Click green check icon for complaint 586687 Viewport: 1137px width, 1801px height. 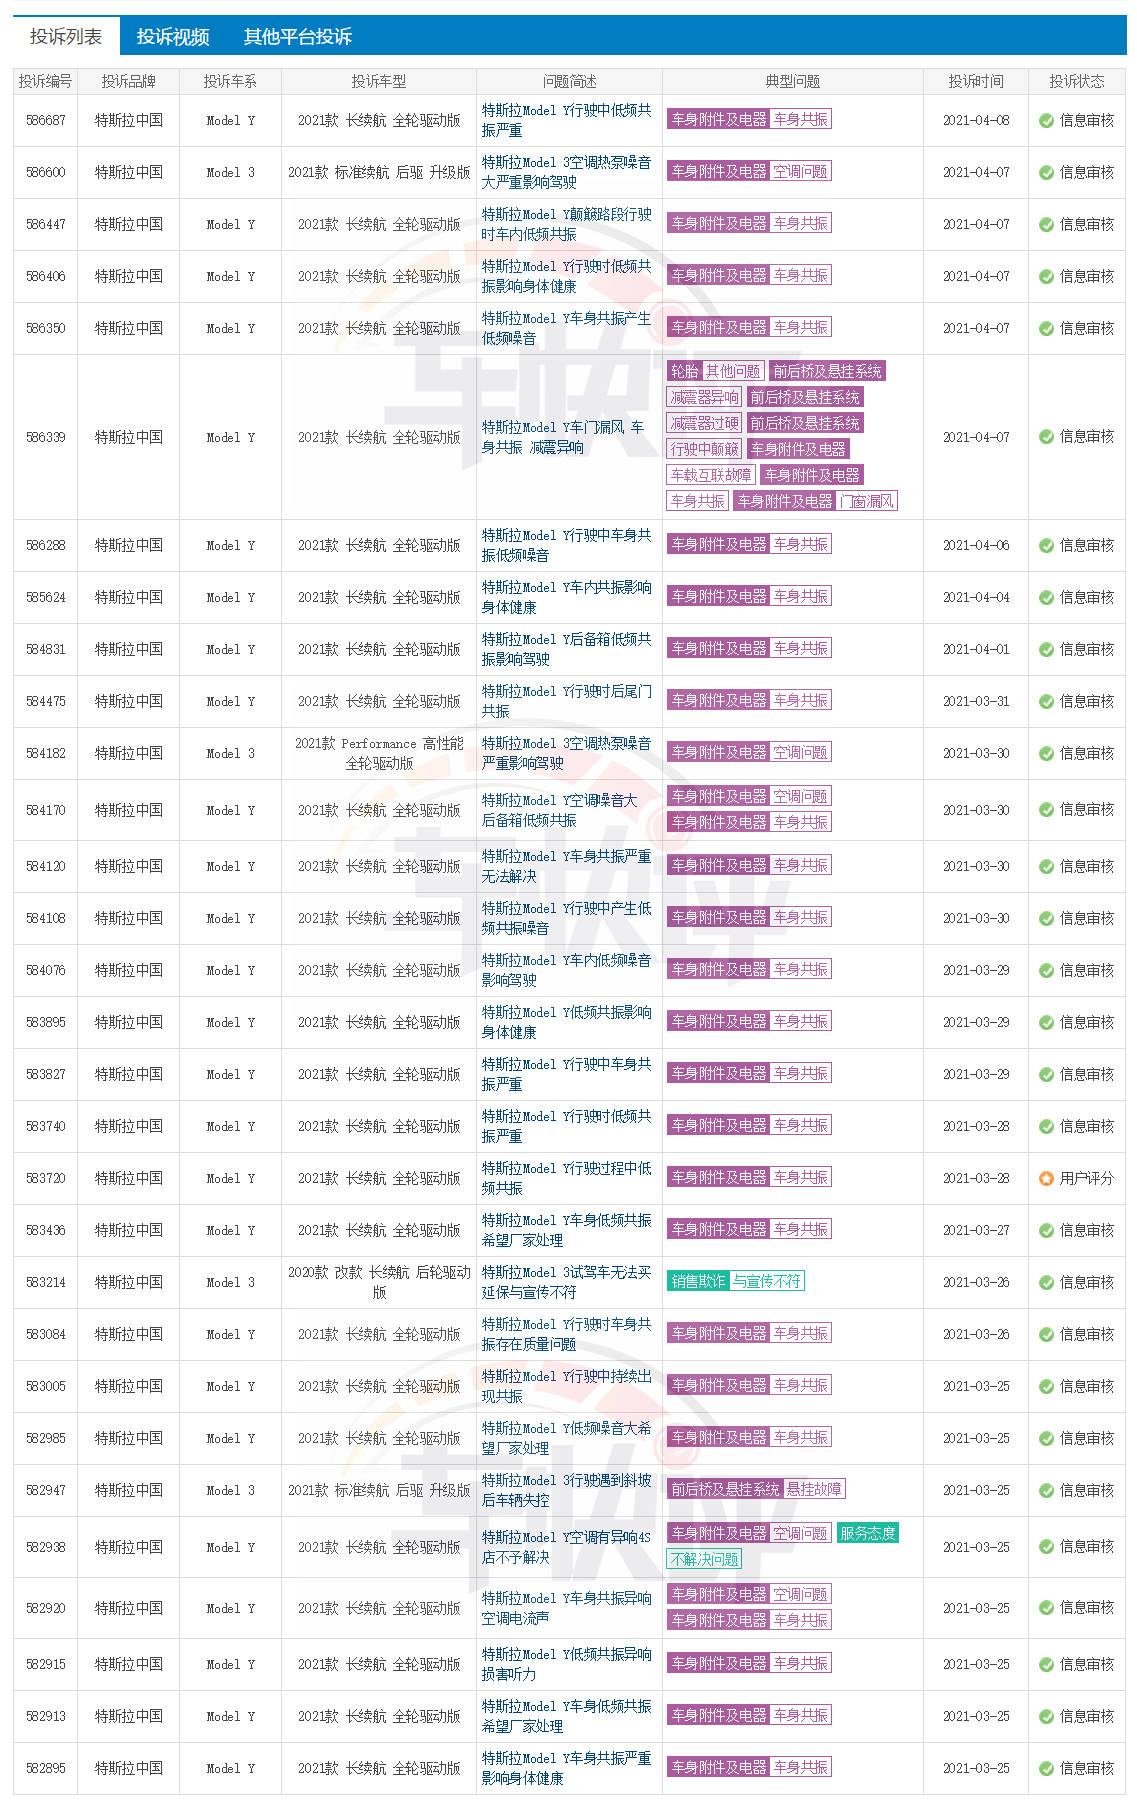click(1046, 121)
